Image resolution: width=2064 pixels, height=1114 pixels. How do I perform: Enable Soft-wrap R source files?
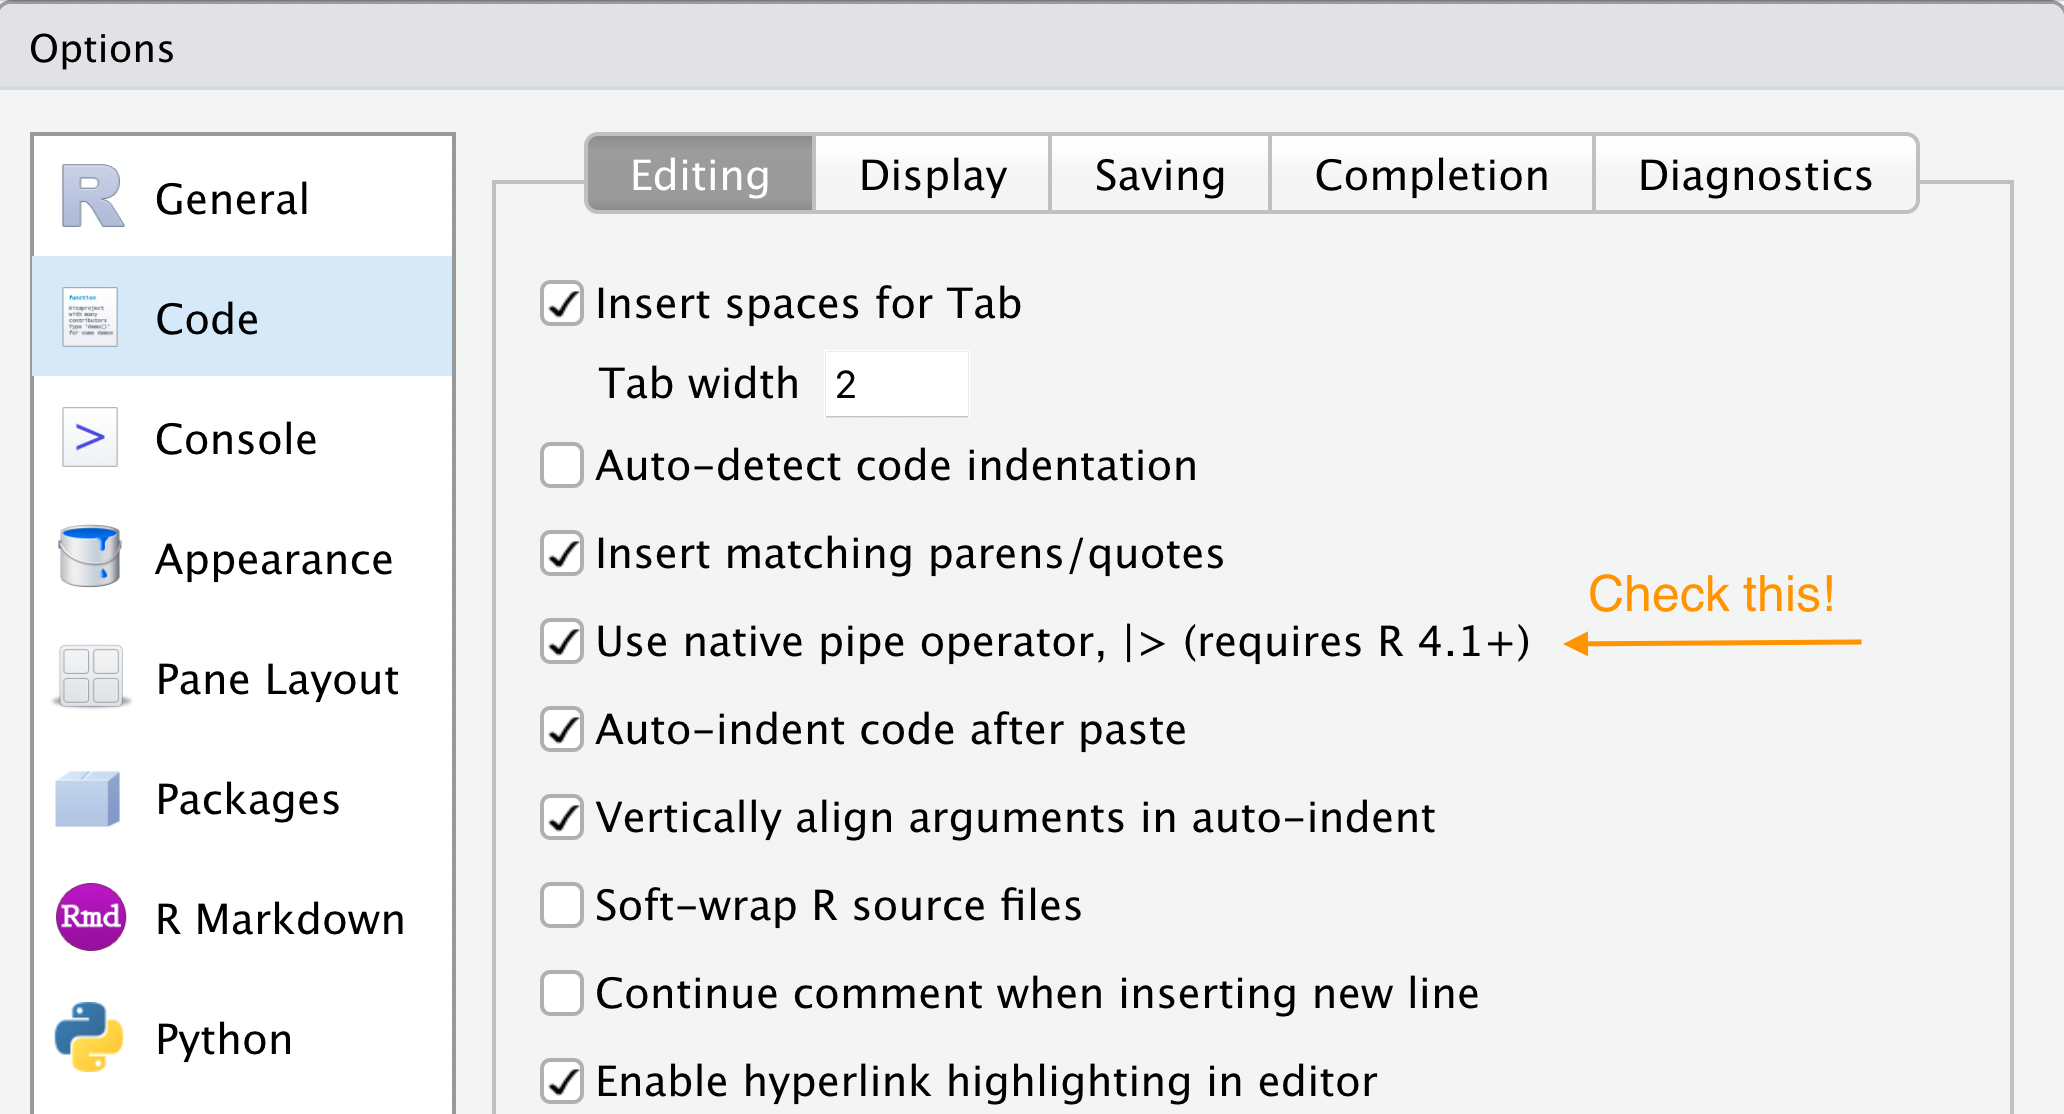click(562, 906)
